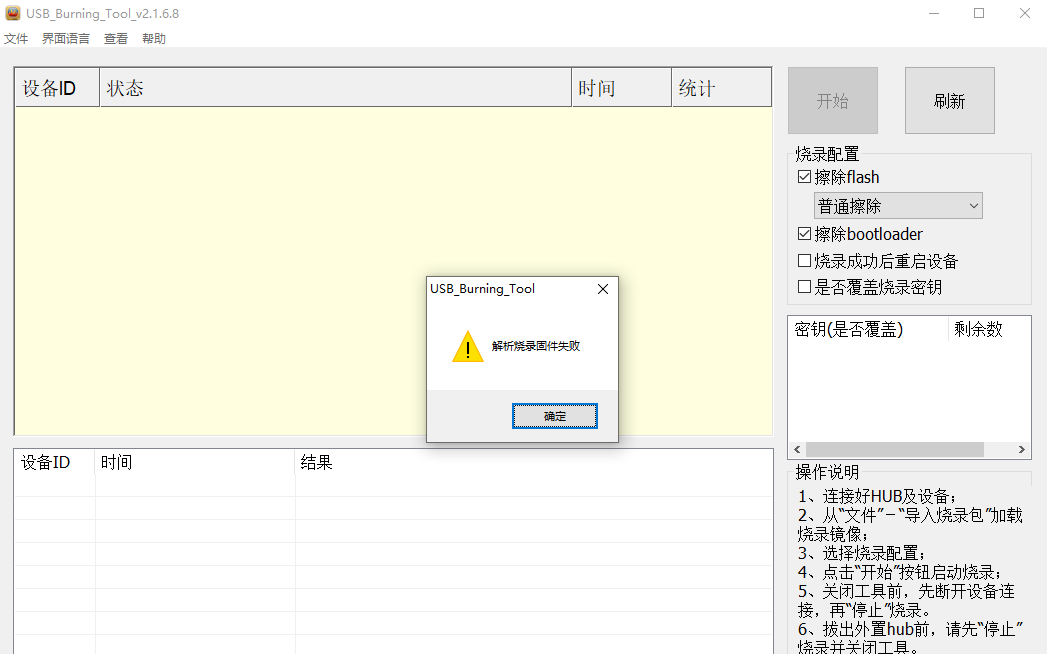Enable 烧录成功后重启设备 checkbox
The height and width of the screenshot is (664, 1056).
[804, 261]
